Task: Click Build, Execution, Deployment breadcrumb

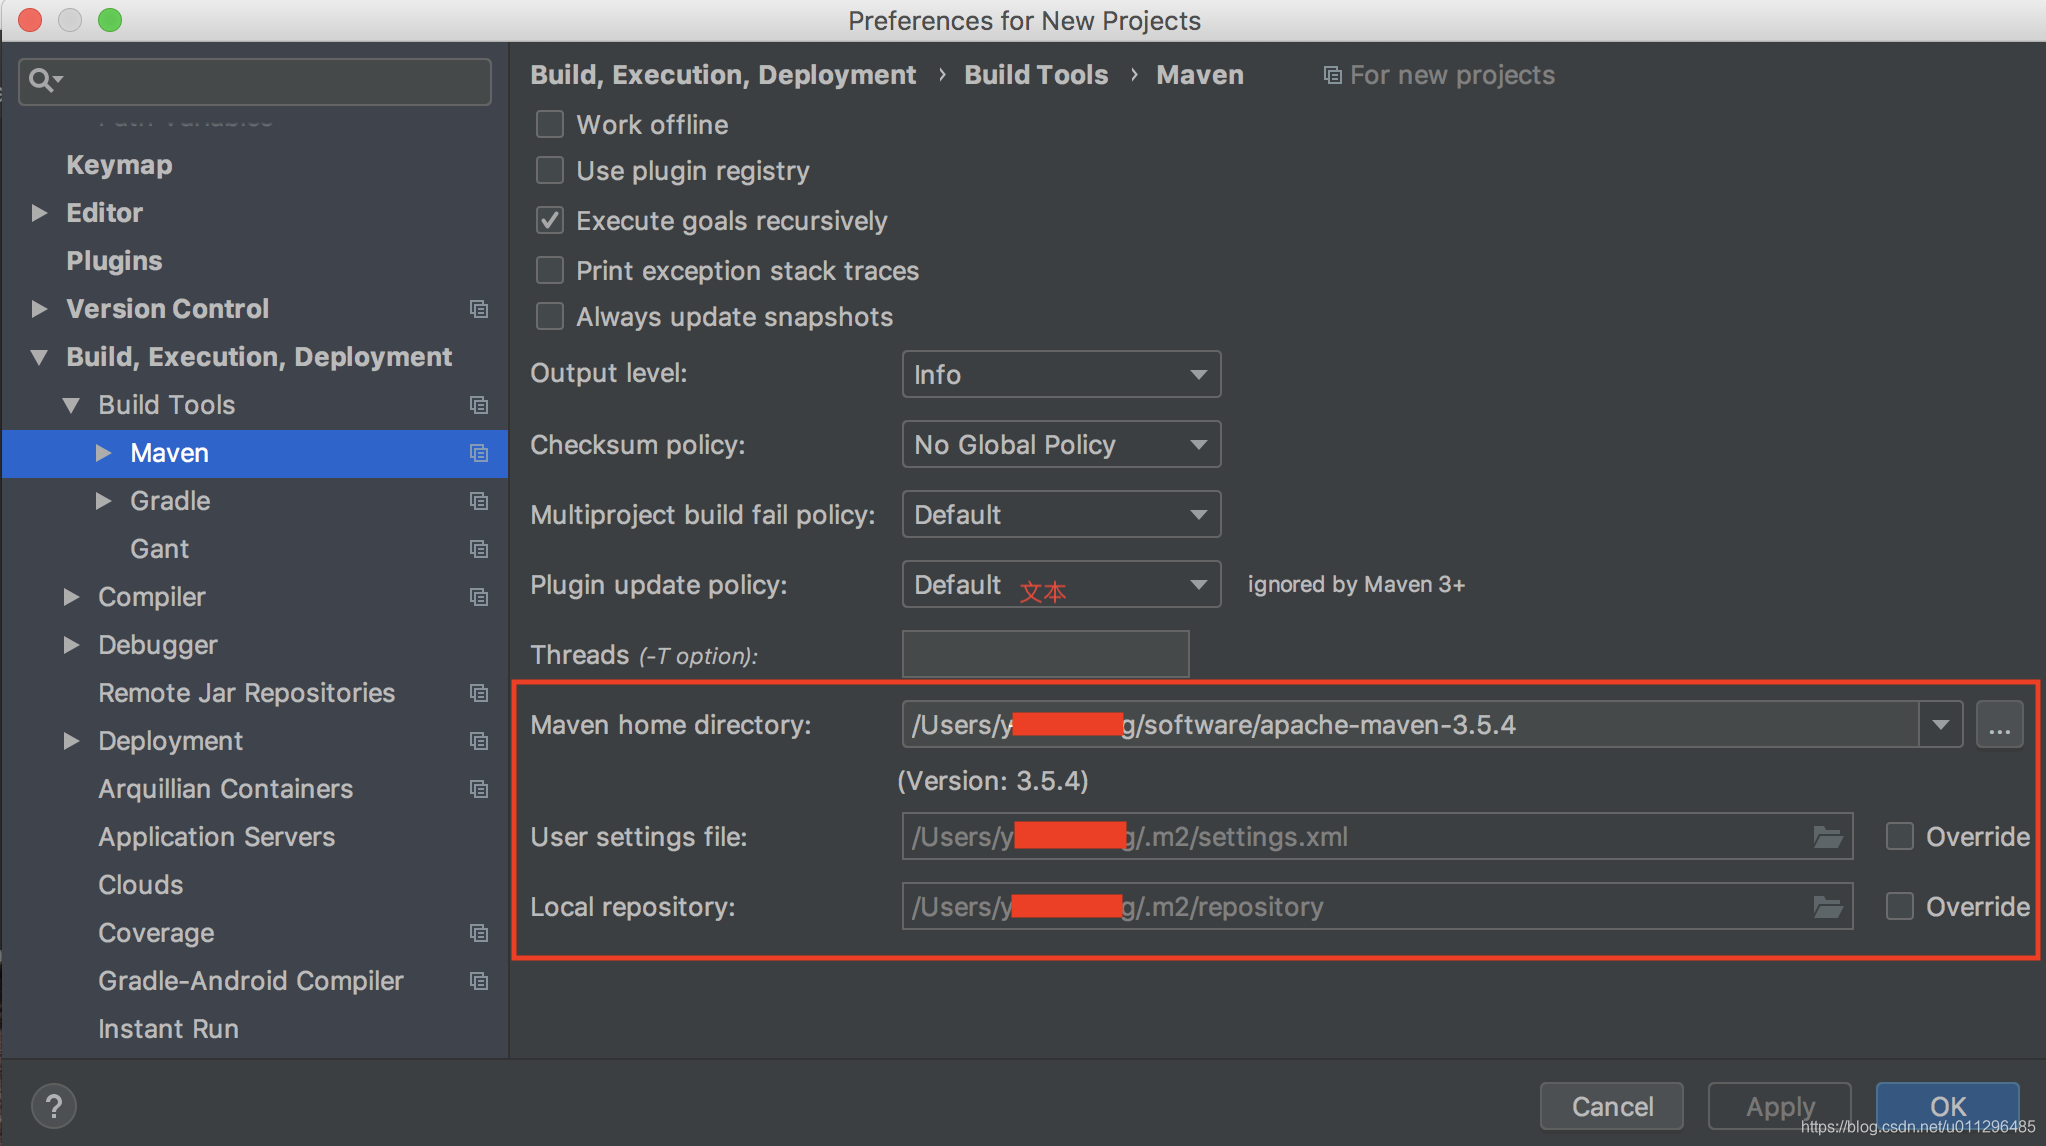Action: pos(723,75)
